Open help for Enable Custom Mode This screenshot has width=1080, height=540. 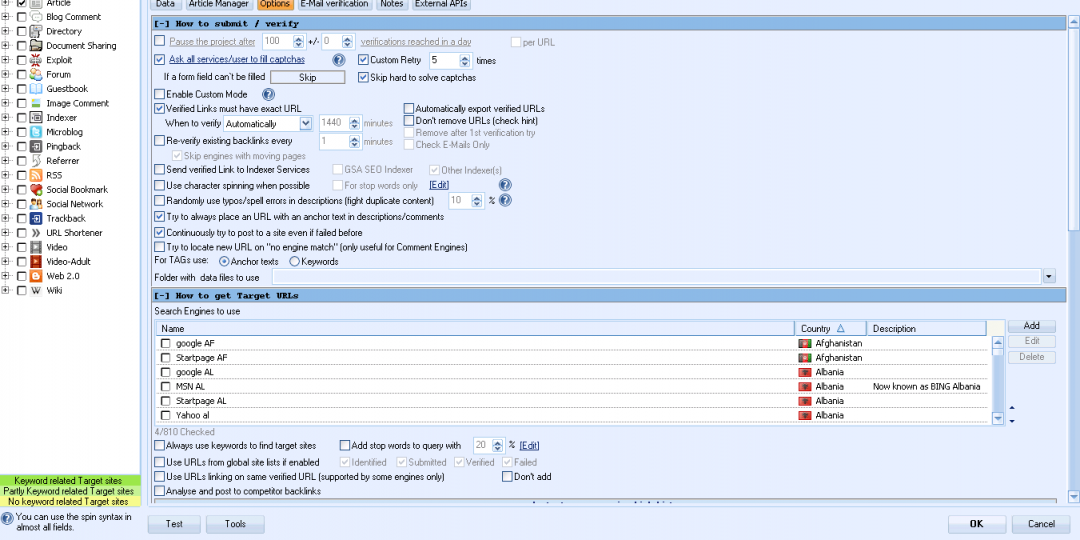tap(268, 94)
